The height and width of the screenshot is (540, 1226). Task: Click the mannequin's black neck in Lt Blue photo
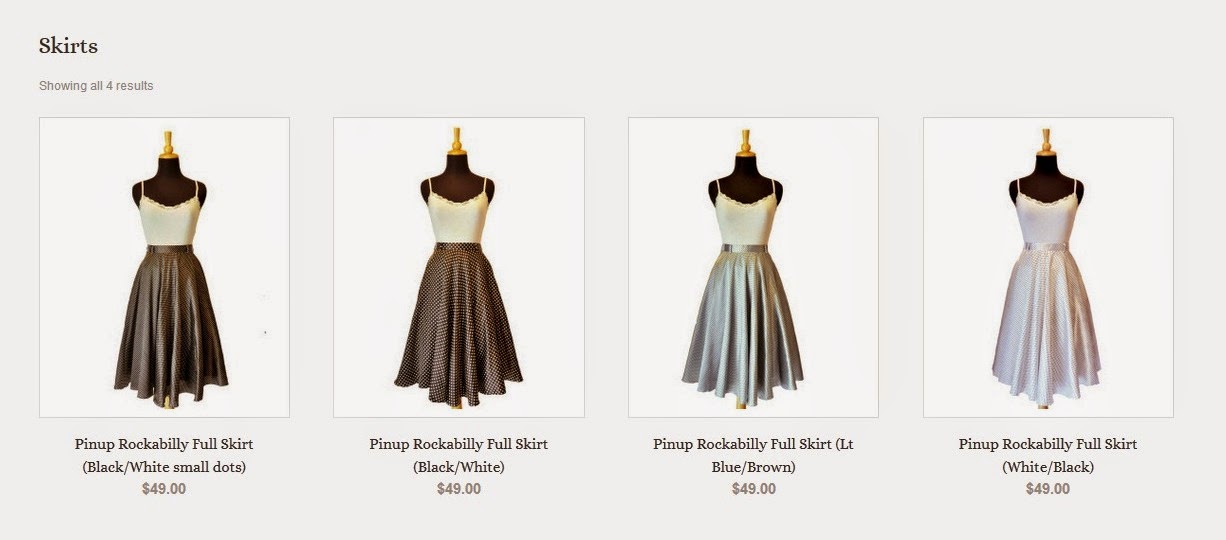coord(745,167)
